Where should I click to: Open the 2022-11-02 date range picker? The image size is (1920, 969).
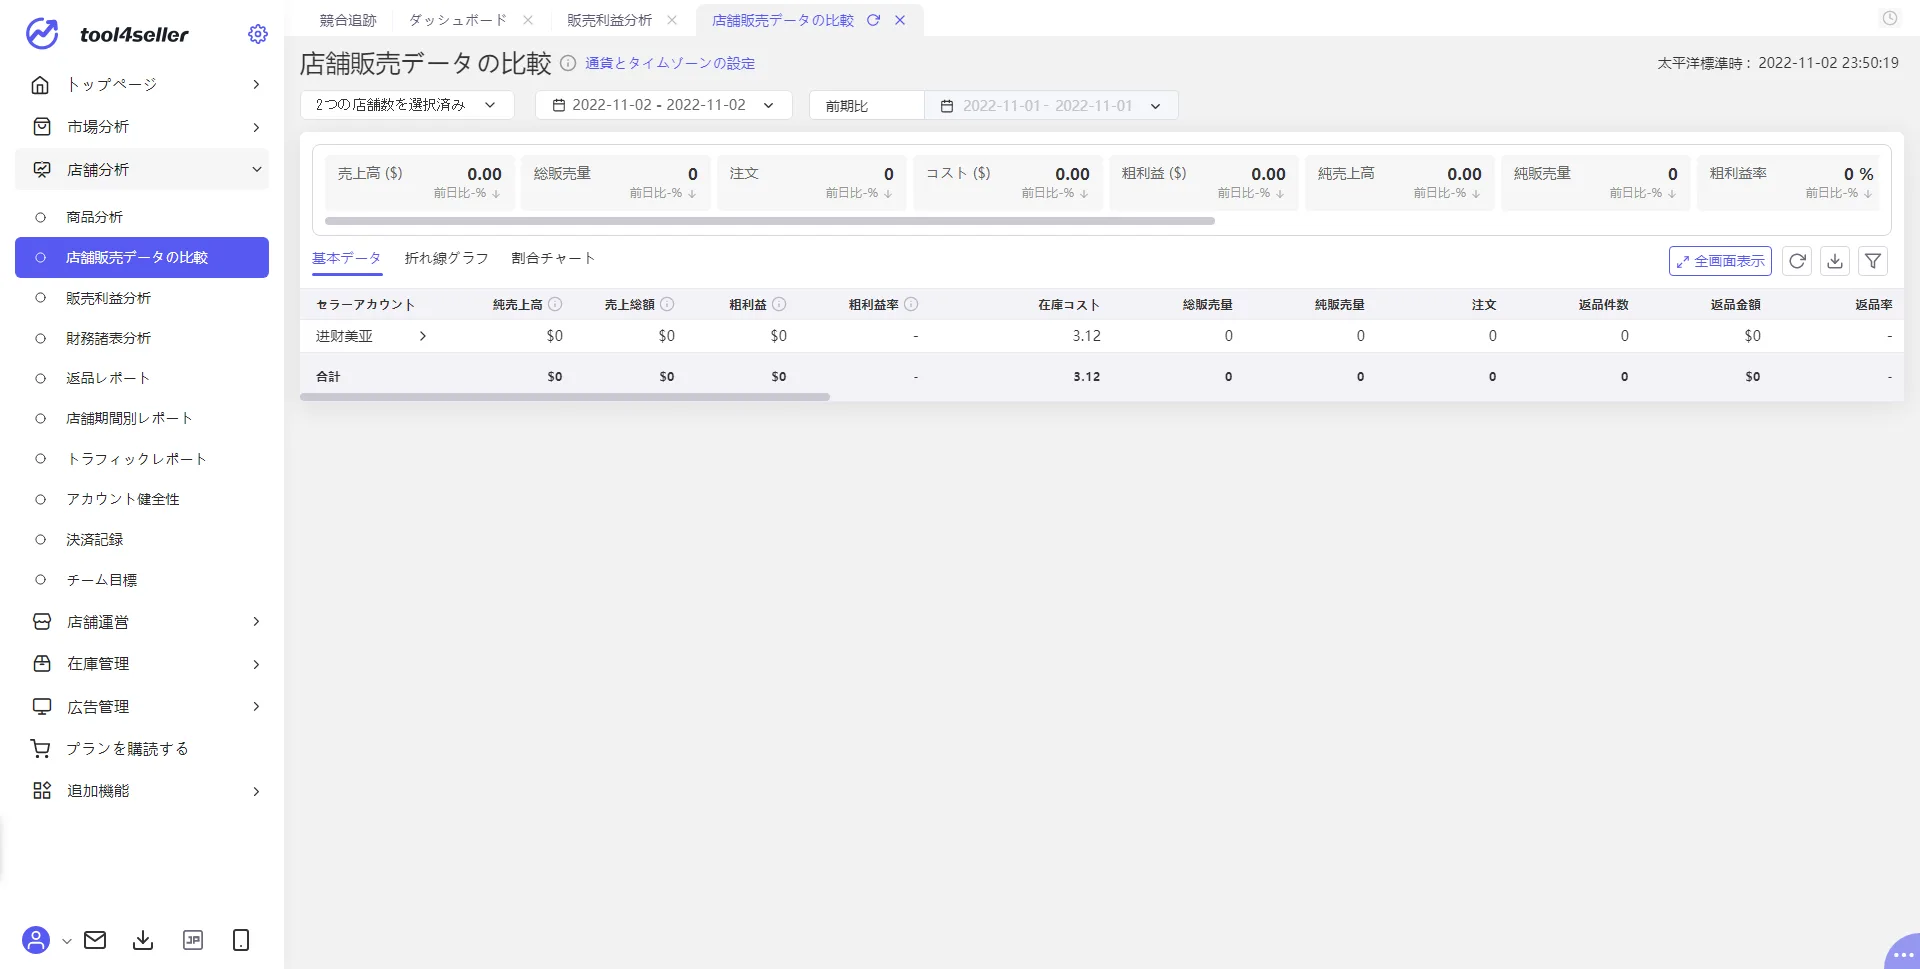664,105
